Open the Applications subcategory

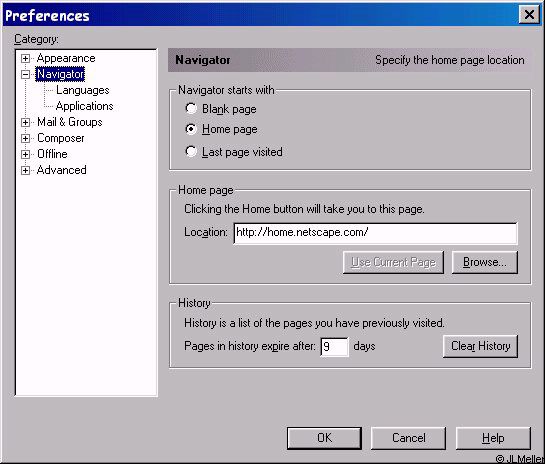[x=84, y=106]
